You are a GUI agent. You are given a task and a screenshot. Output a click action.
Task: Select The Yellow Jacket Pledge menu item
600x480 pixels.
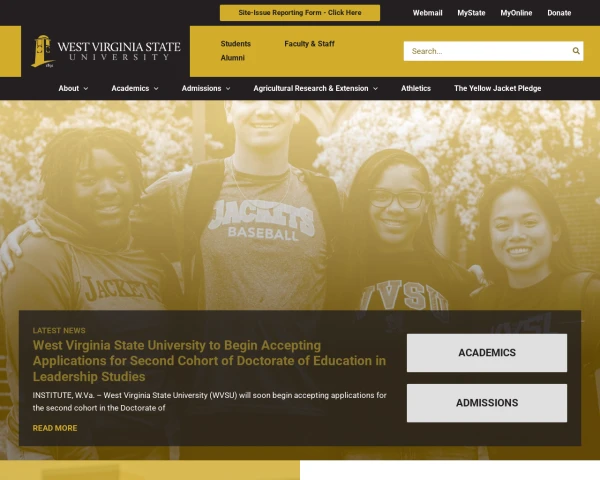pos(497,88)
